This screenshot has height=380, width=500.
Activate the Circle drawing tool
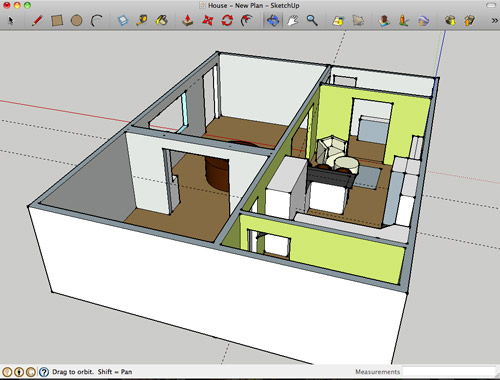(x=76, y=21)
